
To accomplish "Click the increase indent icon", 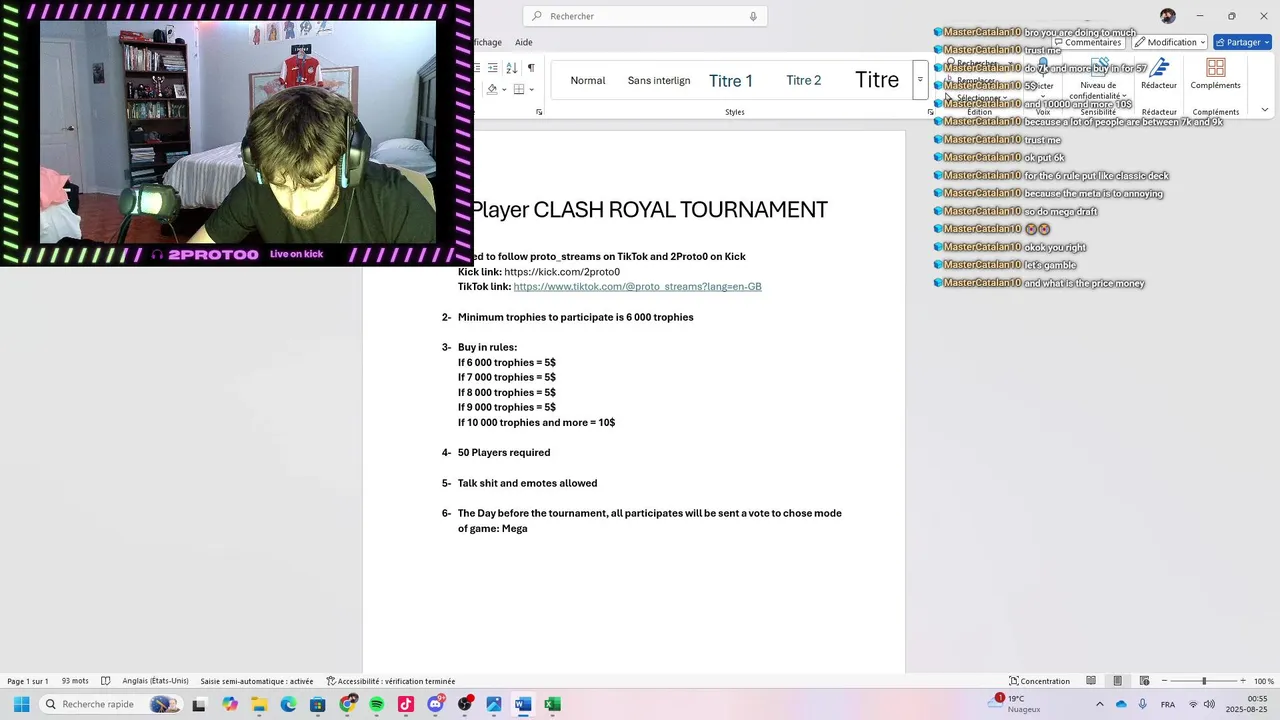I will 492,67.
